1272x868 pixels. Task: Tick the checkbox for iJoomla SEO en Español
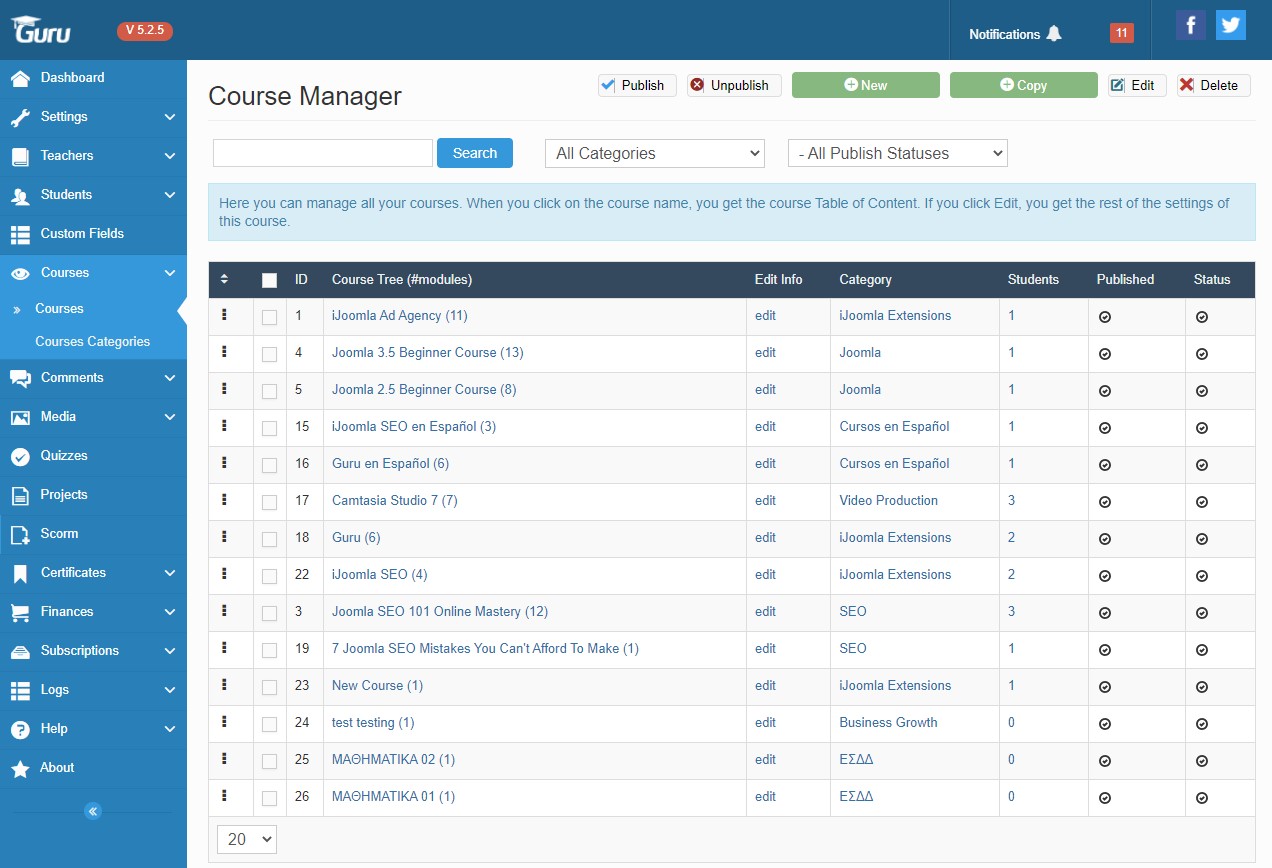click(269, 428)
